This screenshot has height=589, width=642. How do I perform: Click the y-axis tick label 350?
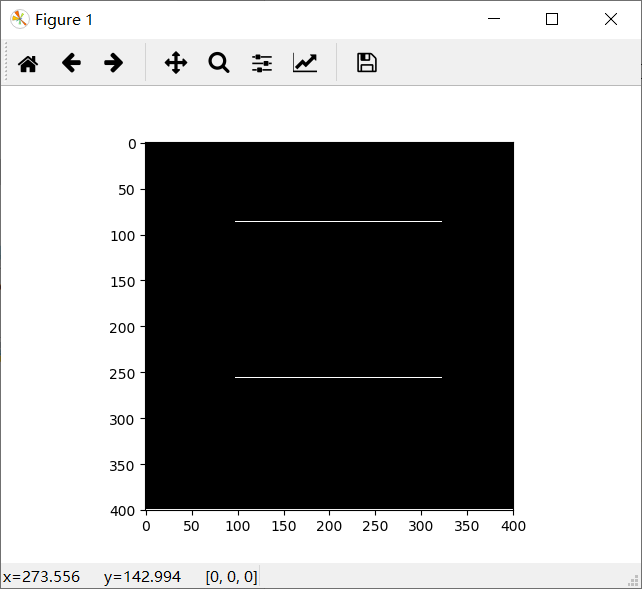(x=122, y=466)
